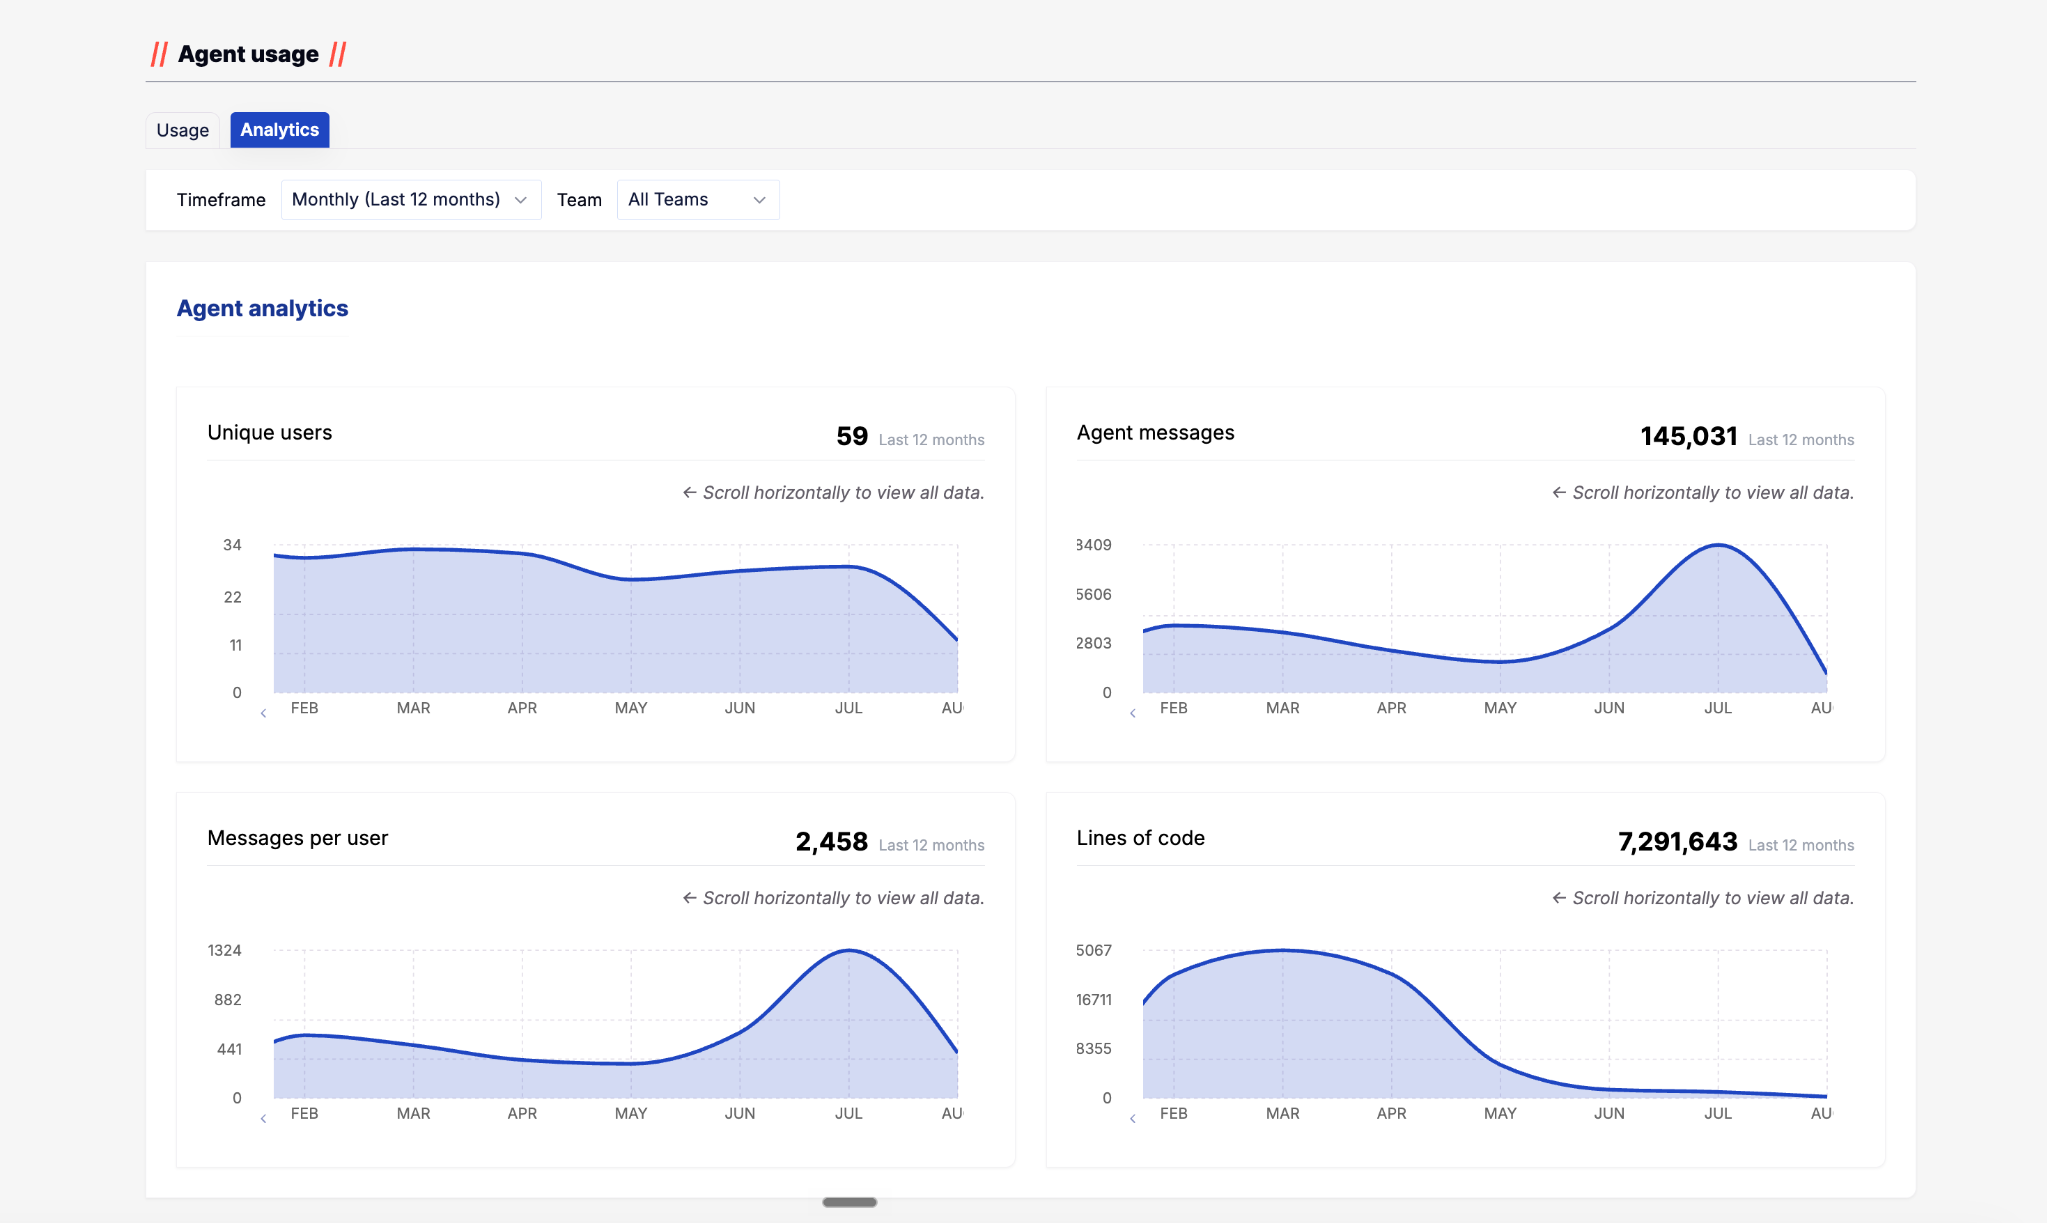Click the 59 unique users total
2047x1223 pixels.
[x=852, y=436]
